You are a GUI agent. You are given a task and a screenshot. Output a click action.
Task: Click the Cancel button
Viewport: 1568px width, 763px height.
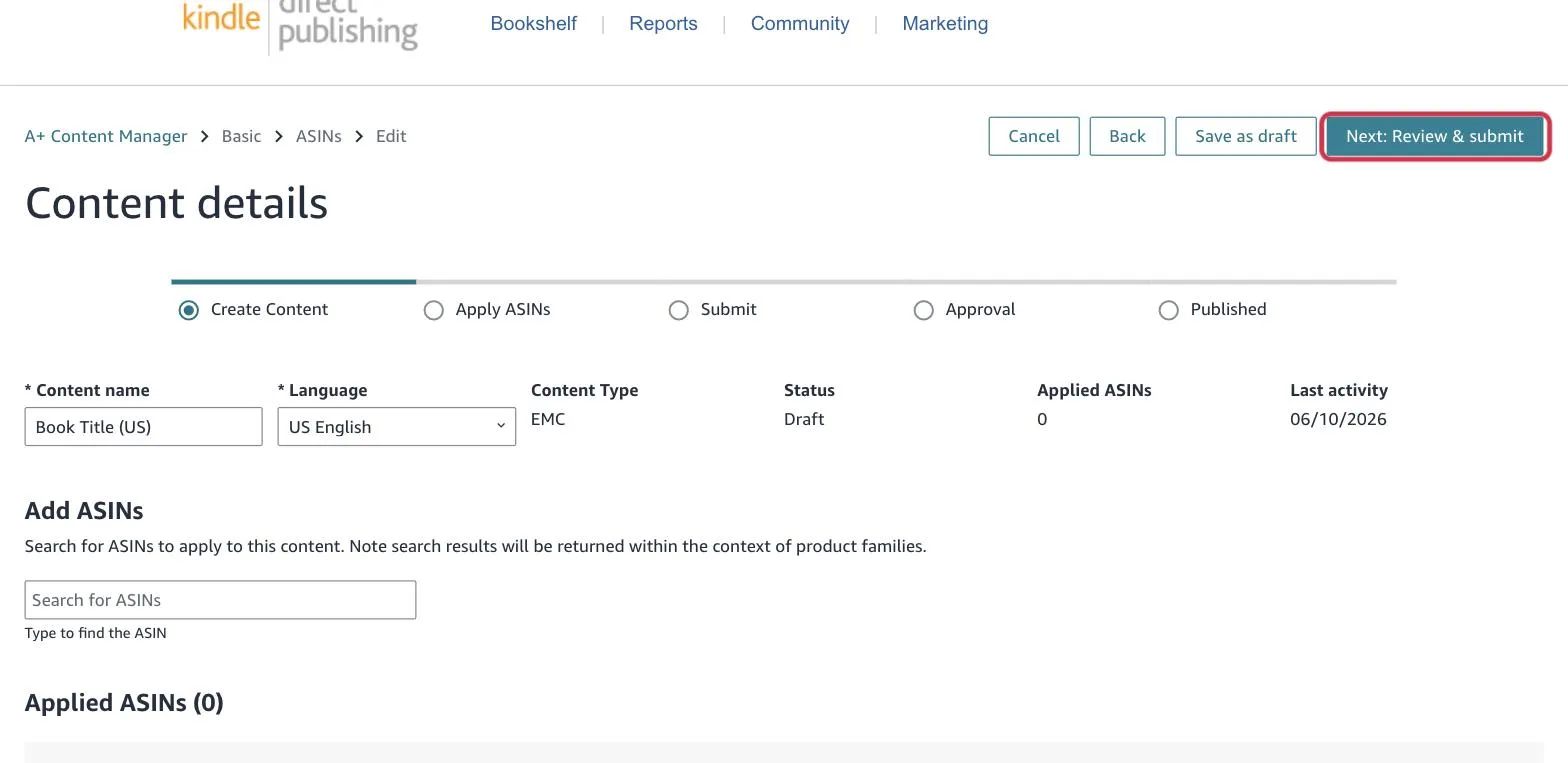click(1034, 136)
